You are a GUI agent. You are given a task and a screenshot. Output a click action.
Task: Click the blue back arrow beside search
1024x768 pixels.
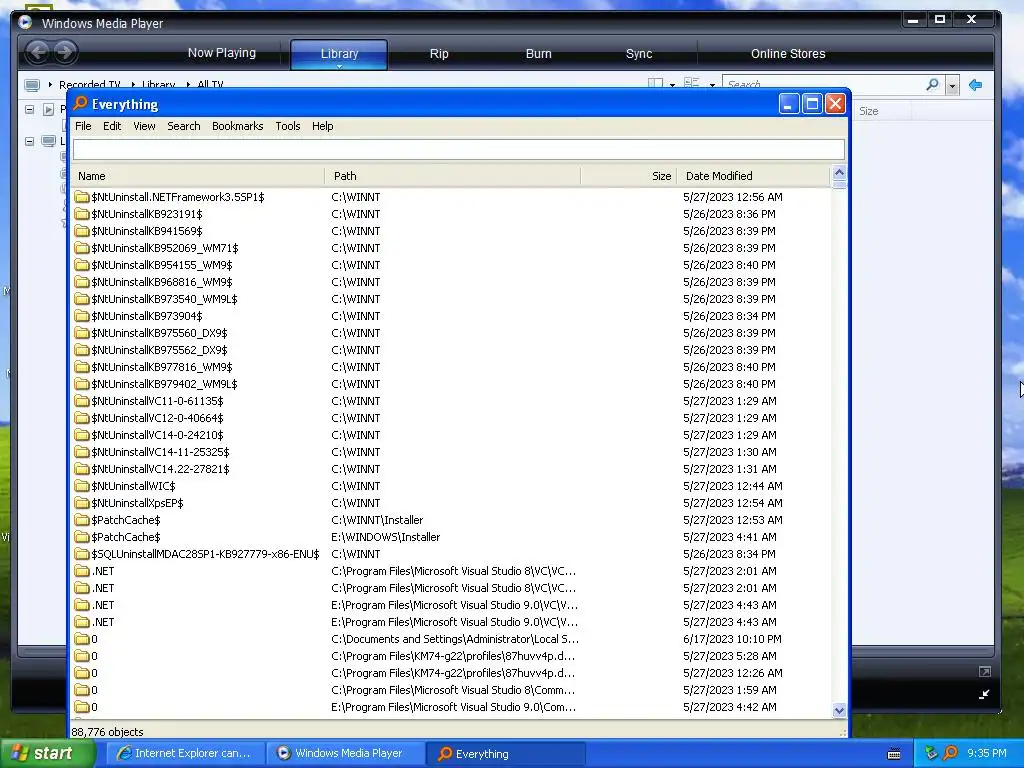(x=975, y=85)
